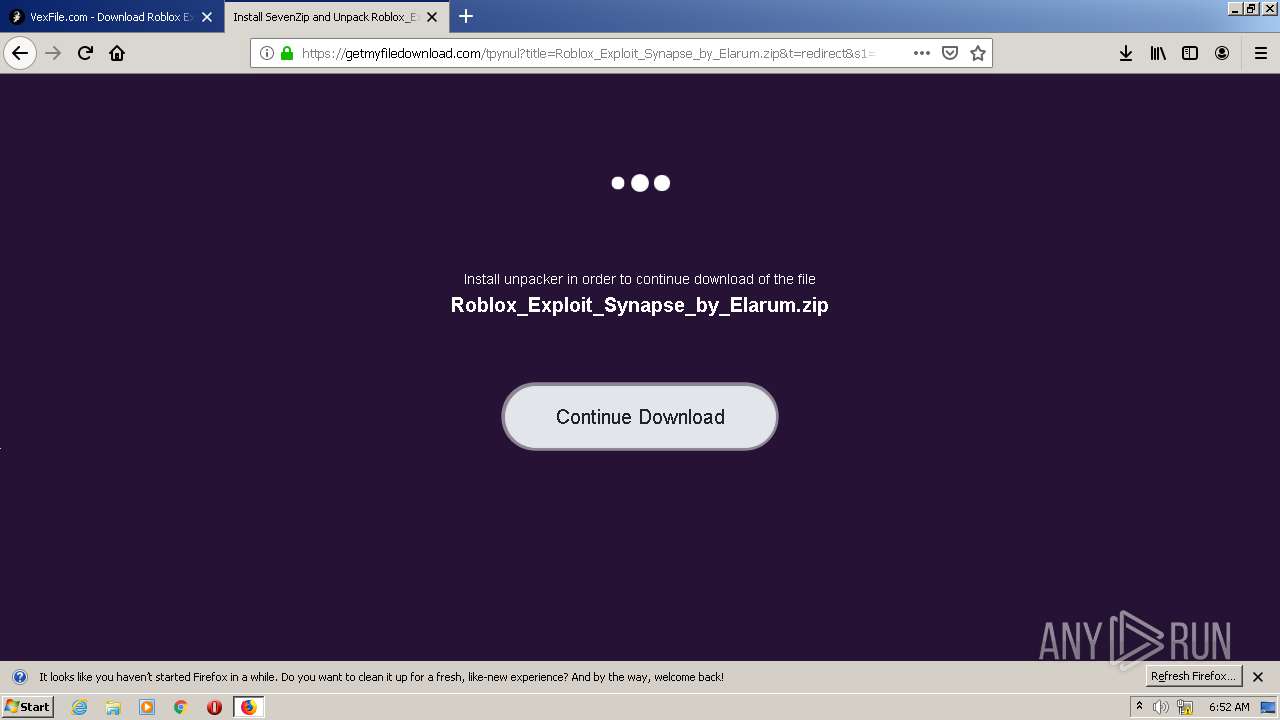
Task: Click the notification bar info icon
Action: (x=19, y=677)
